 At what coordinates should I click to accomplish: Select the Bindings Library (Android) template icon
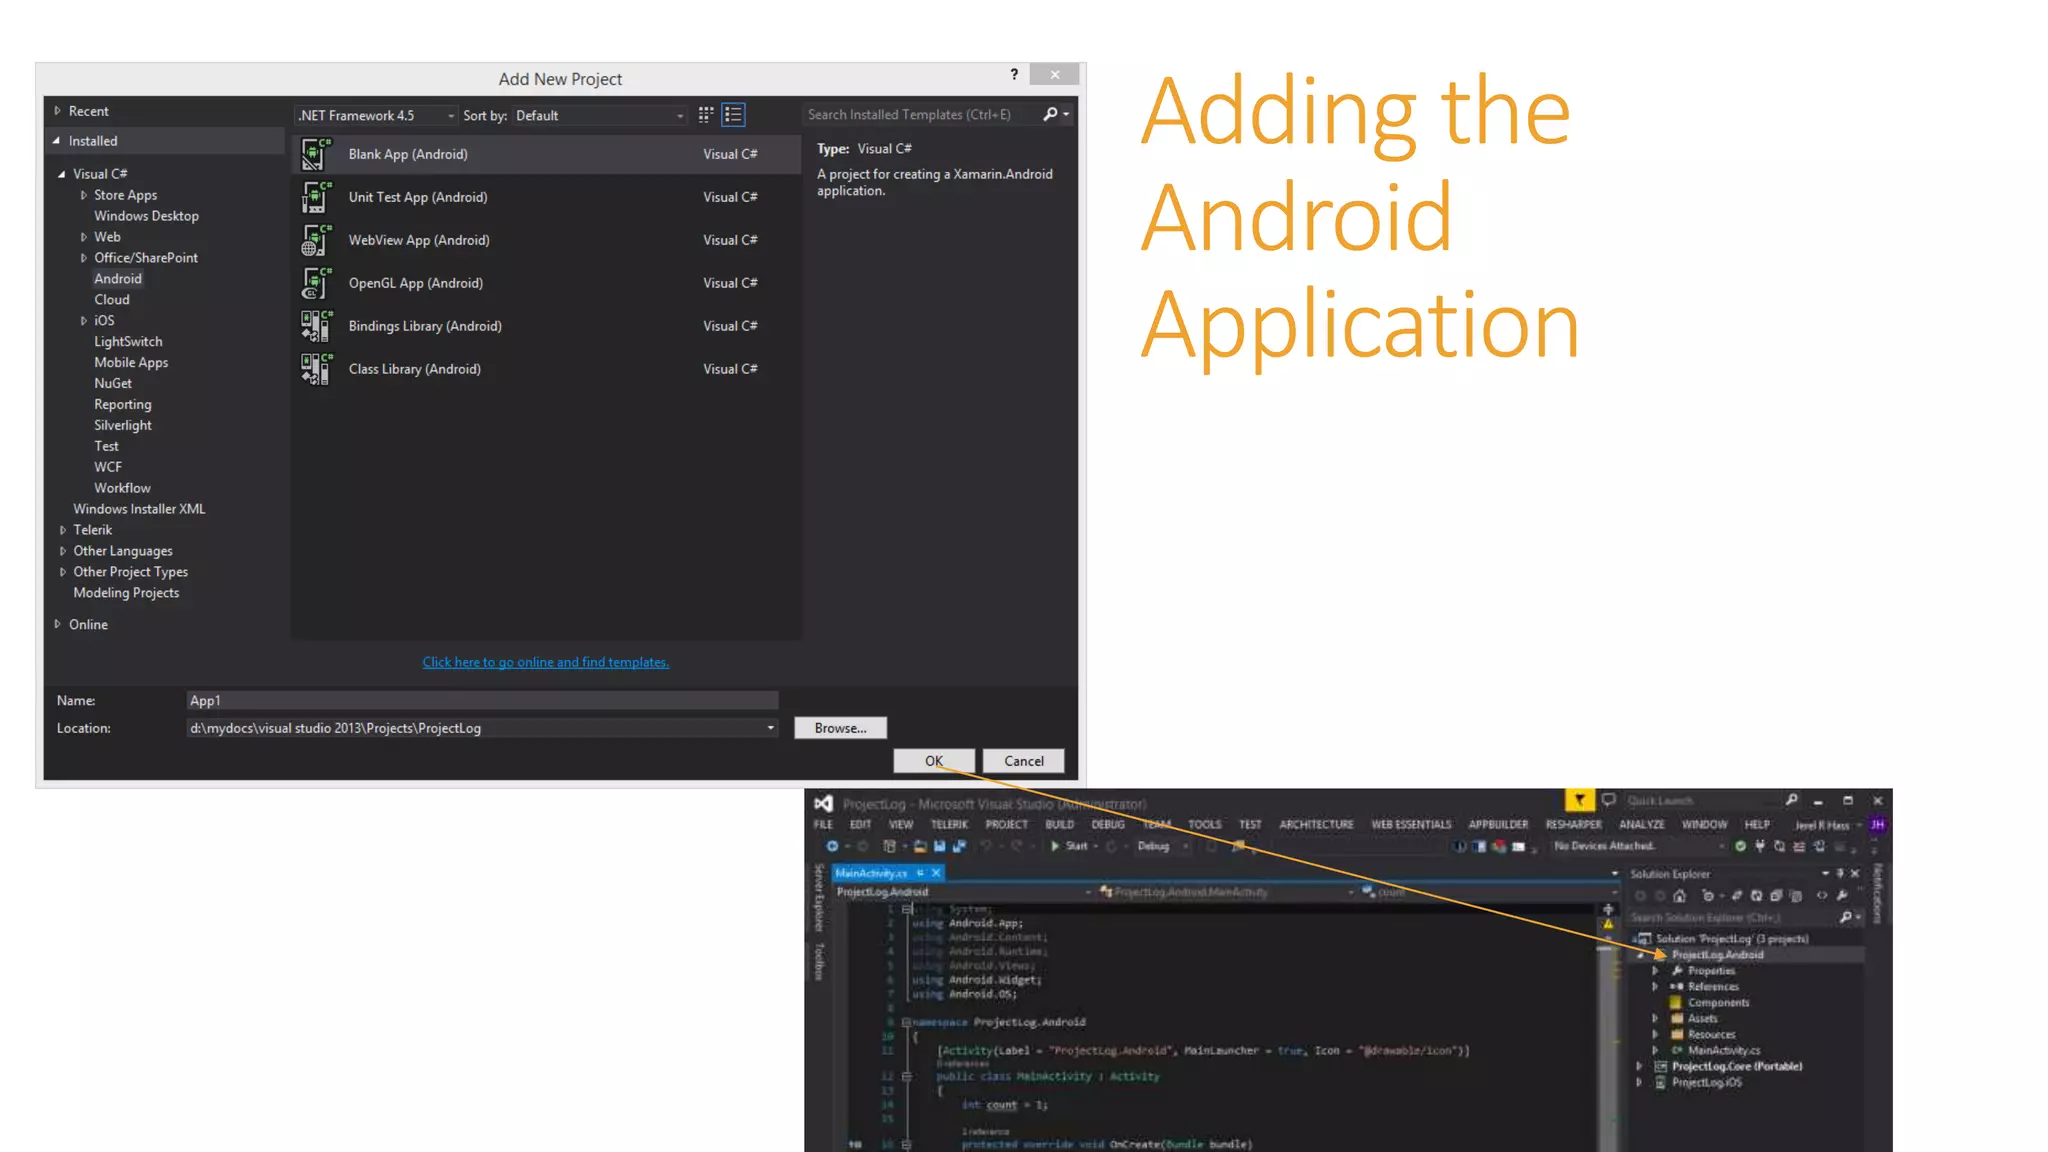(x=316, y=326)
